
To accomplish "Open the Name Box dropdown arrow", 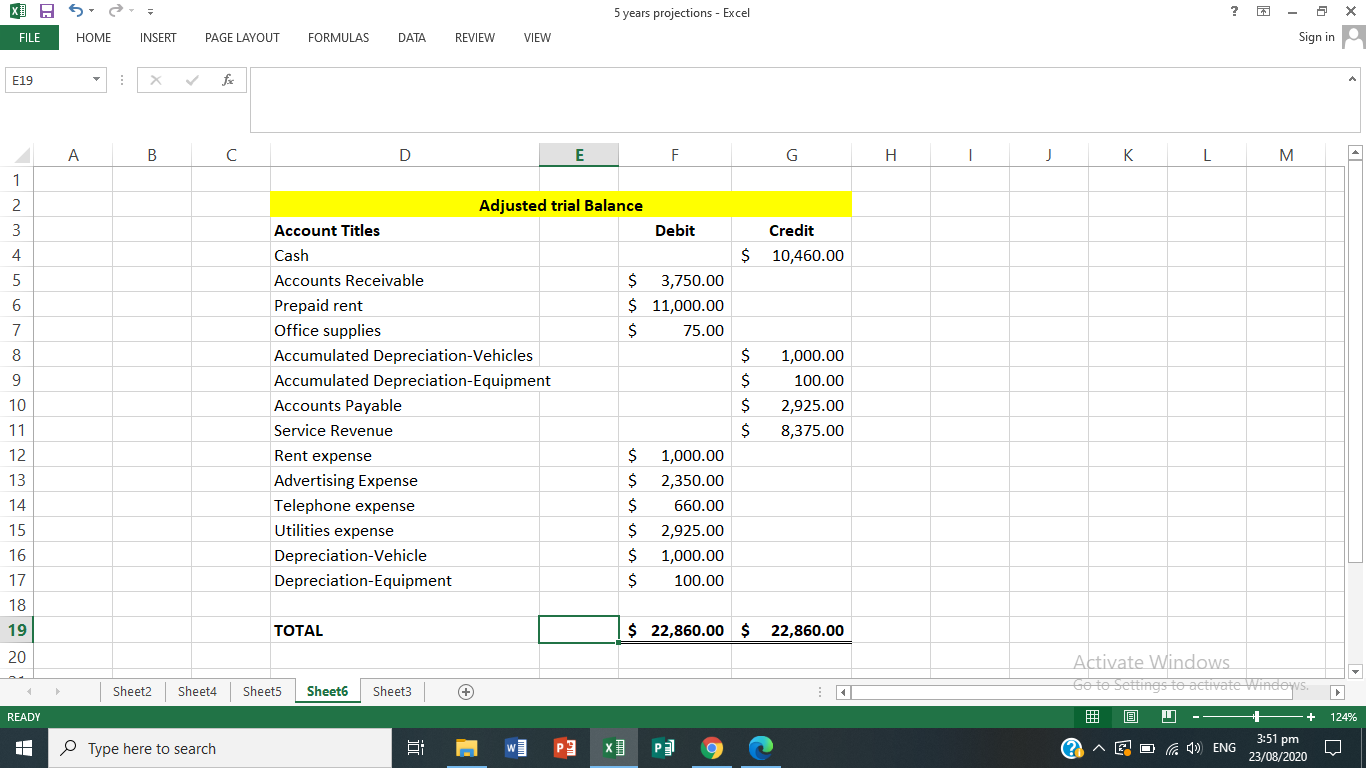I will click(x=97, y=79).
